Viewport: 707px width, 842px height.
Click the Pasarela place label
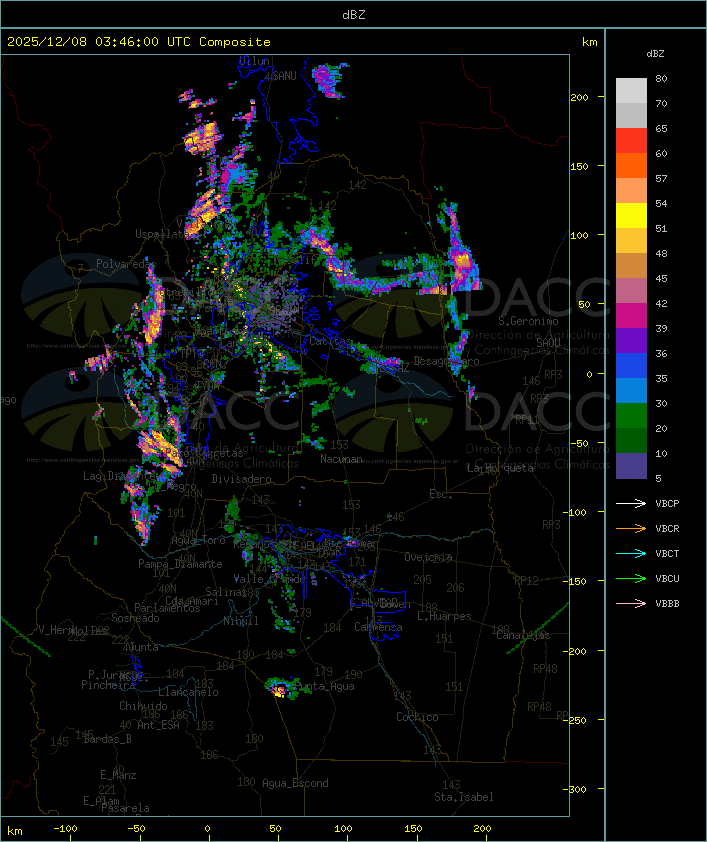(125, 808)
